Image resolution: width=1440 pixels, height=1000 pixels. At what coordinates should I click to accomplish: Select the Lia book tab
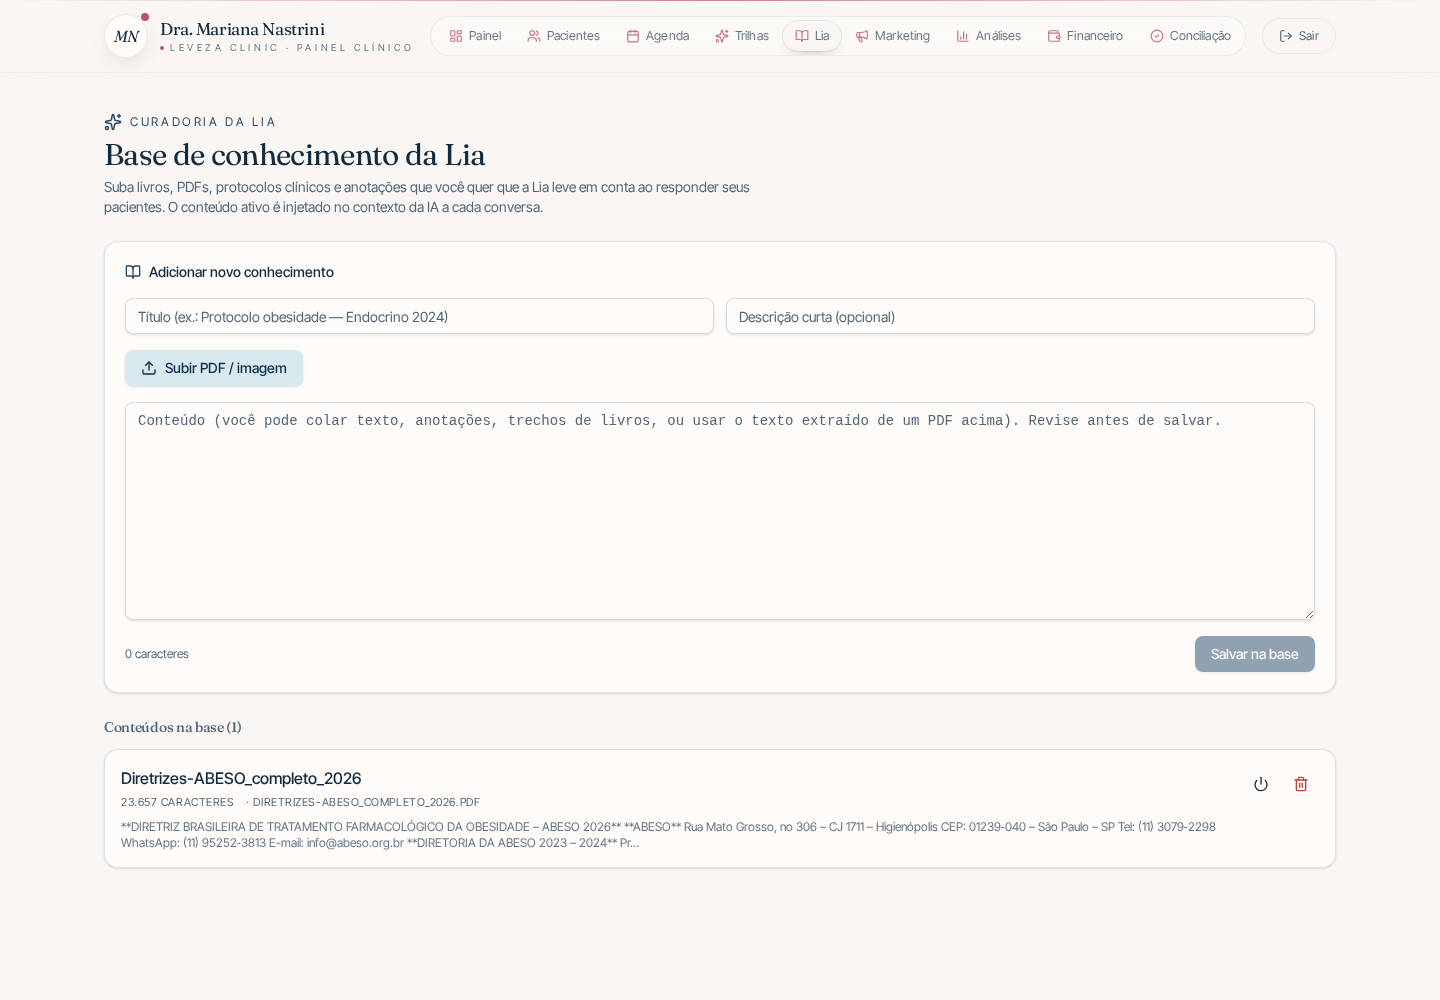click(812, 36)
